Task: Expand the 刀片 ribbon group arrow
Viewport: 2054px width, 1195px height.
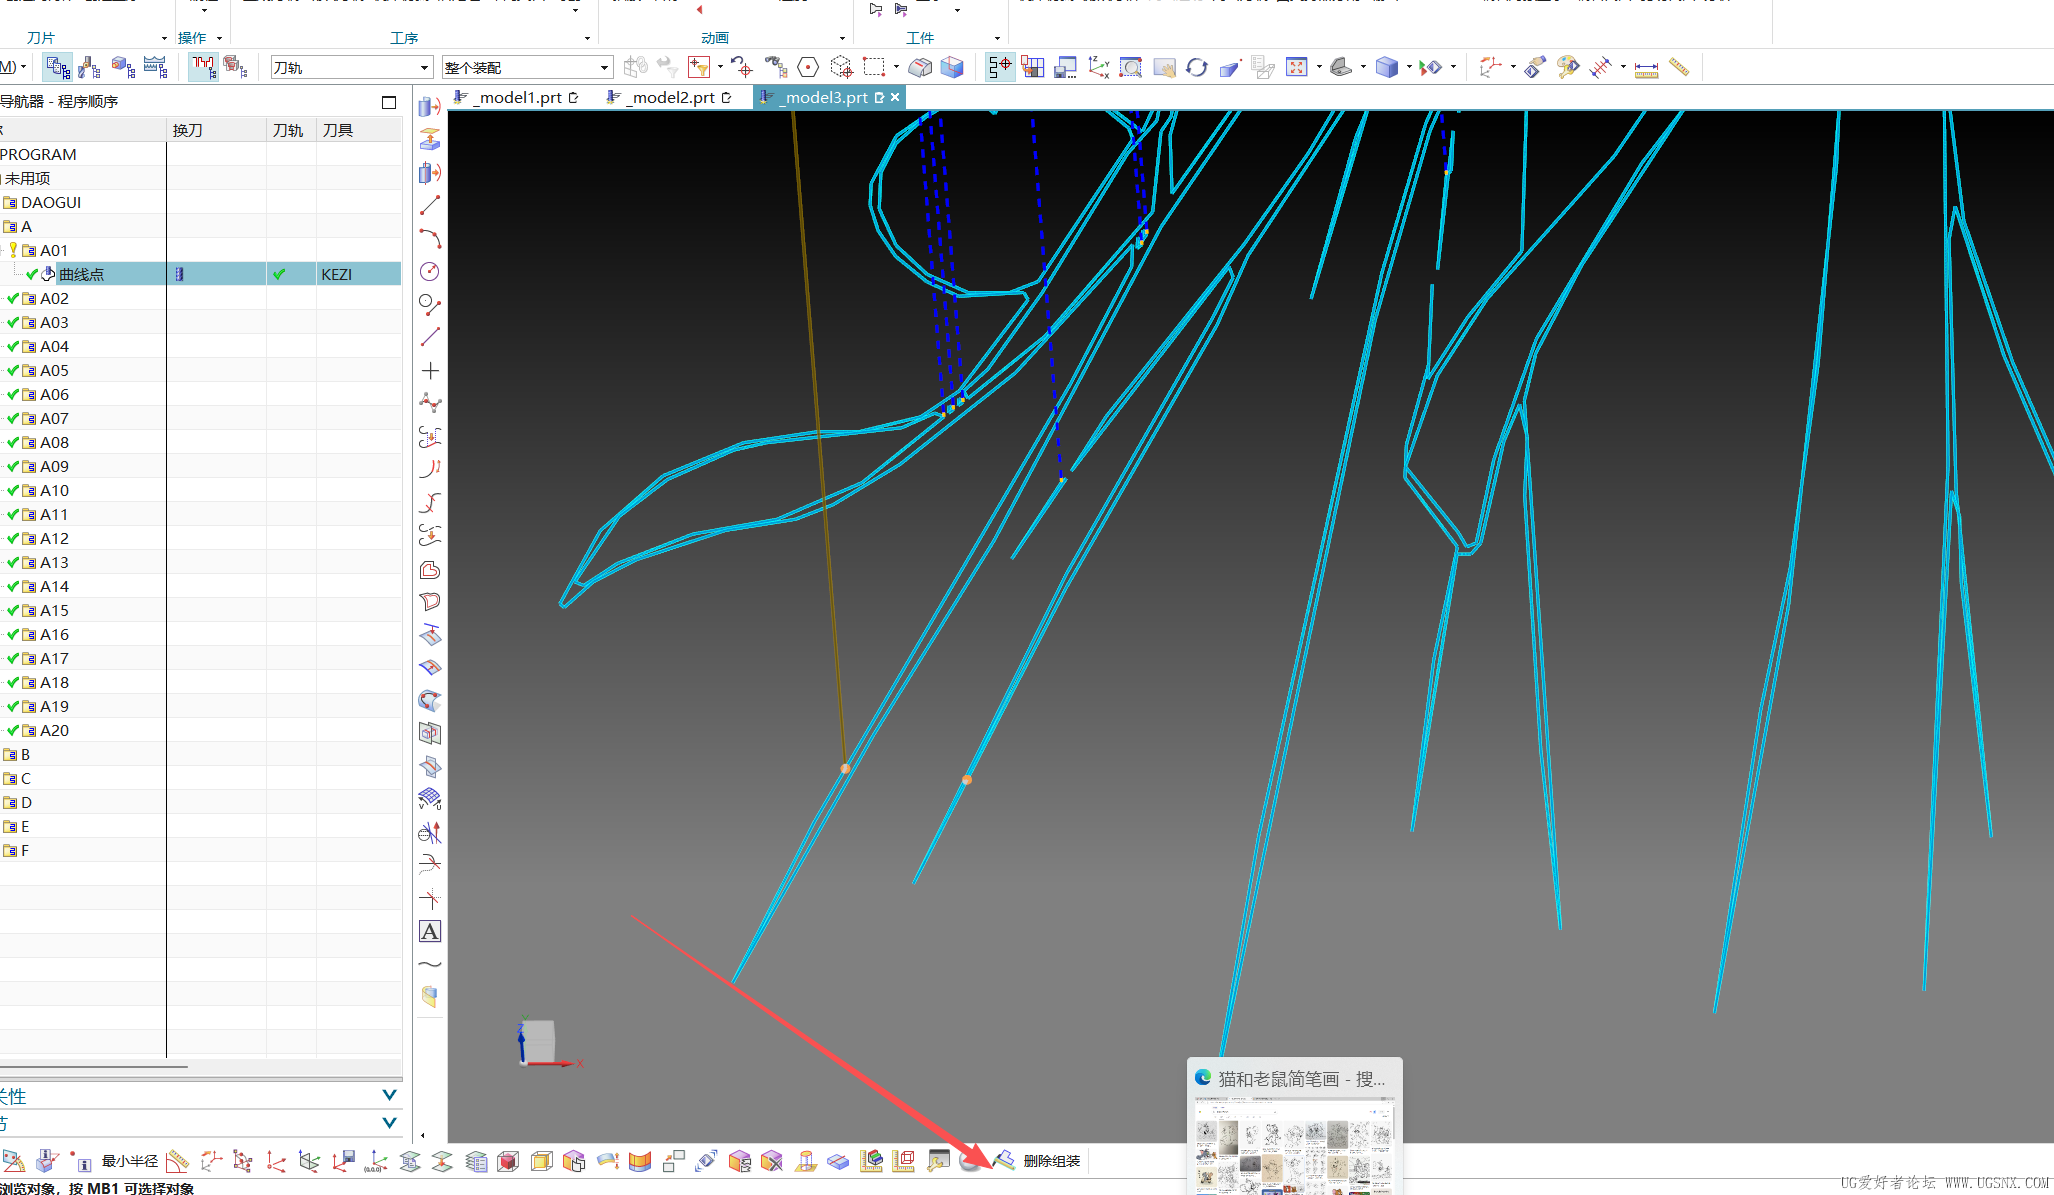Action: pos(164,38)
